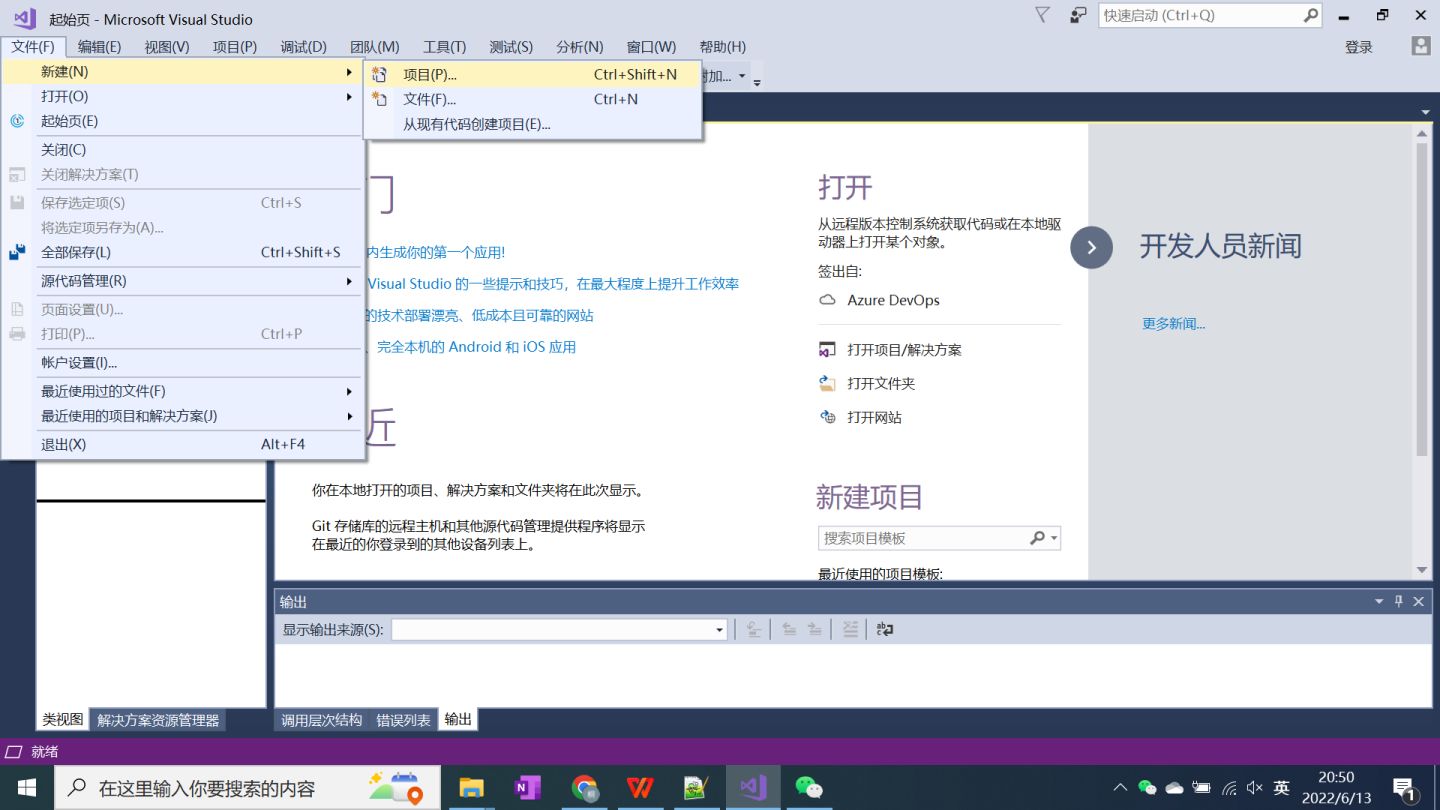Viewport: 1440px width, 810px height.
Task: Open Chrome from the taskbar
Action: pos(585,787)
